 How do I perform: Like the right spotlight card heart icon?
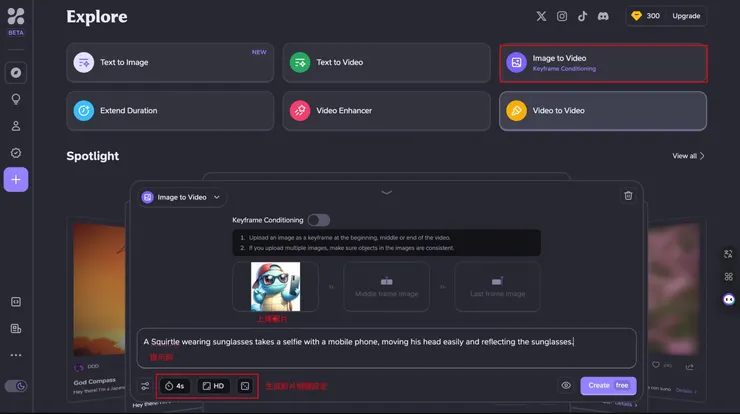click(656, 365)
